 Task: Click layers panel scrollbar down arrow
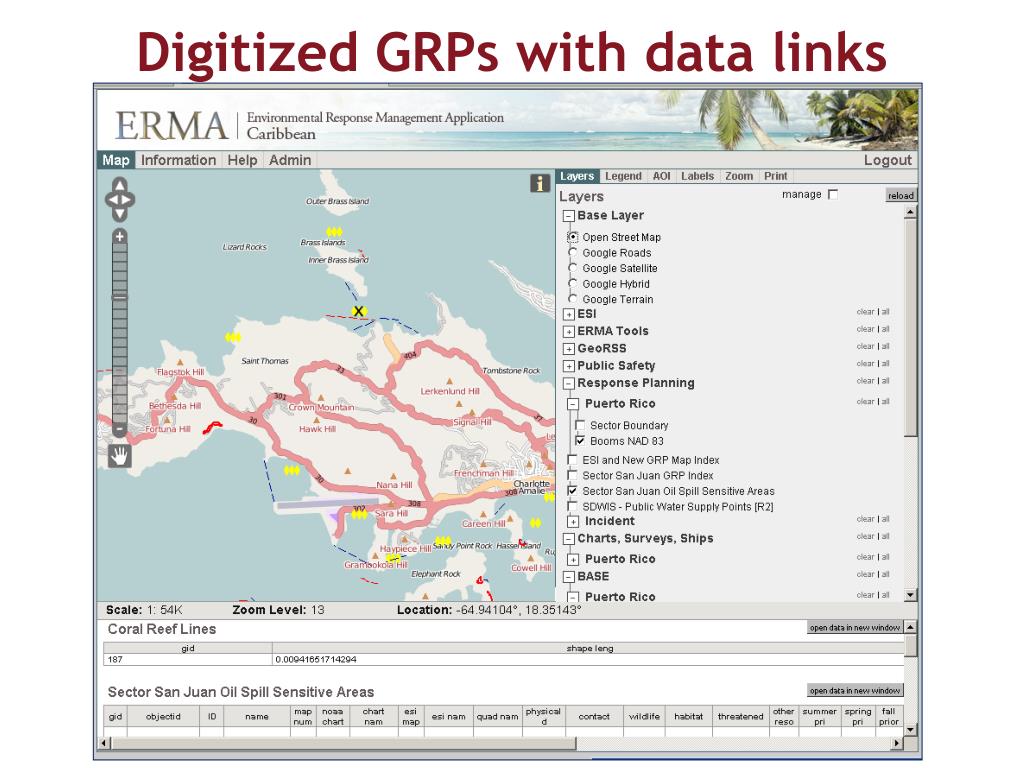coord(910,595)
